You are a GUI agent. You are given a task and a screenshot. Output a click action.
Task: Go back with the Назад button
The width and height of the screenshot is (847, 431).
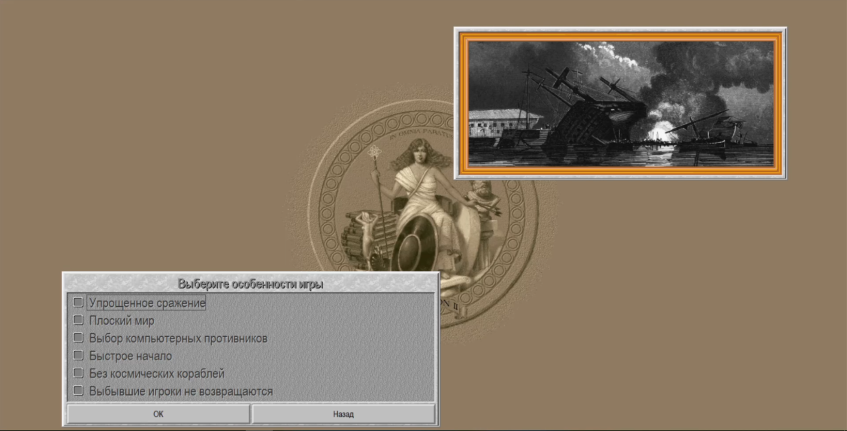(x=344, y=414)
